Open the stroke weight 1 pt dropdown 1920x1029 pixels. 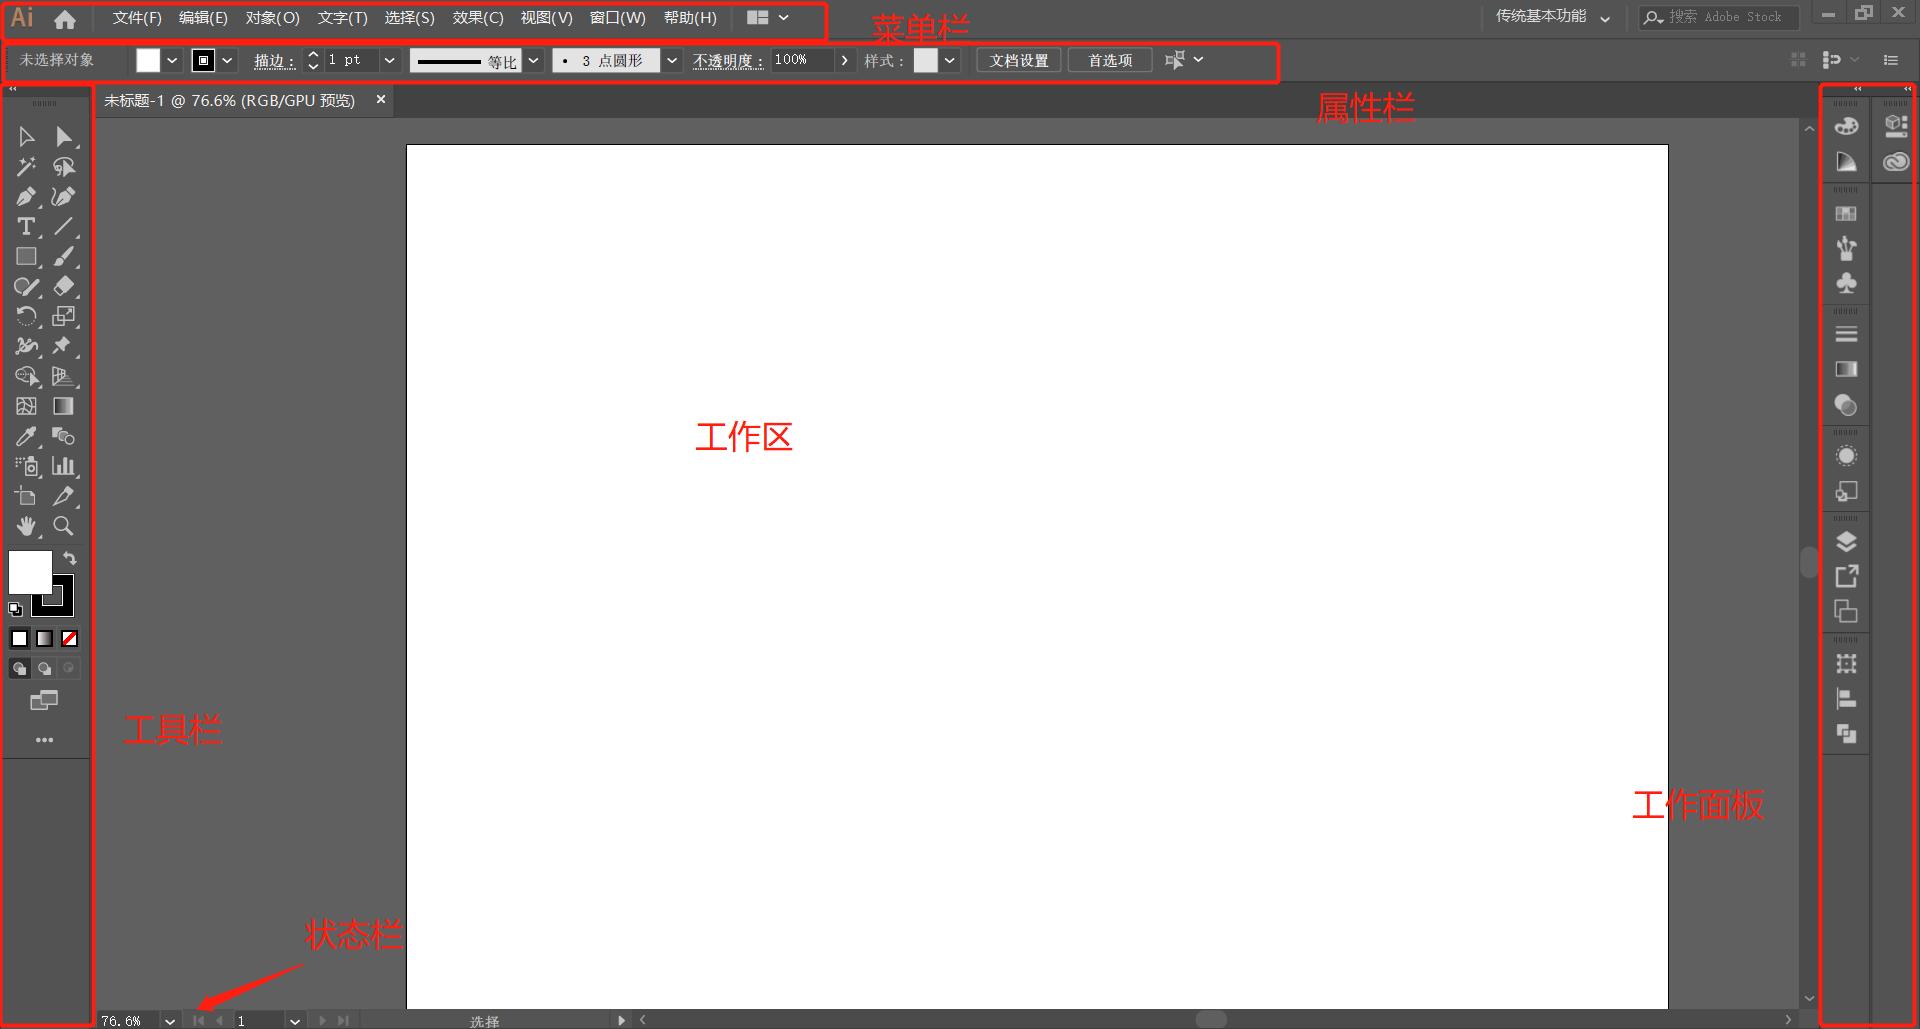coord(390,61)
